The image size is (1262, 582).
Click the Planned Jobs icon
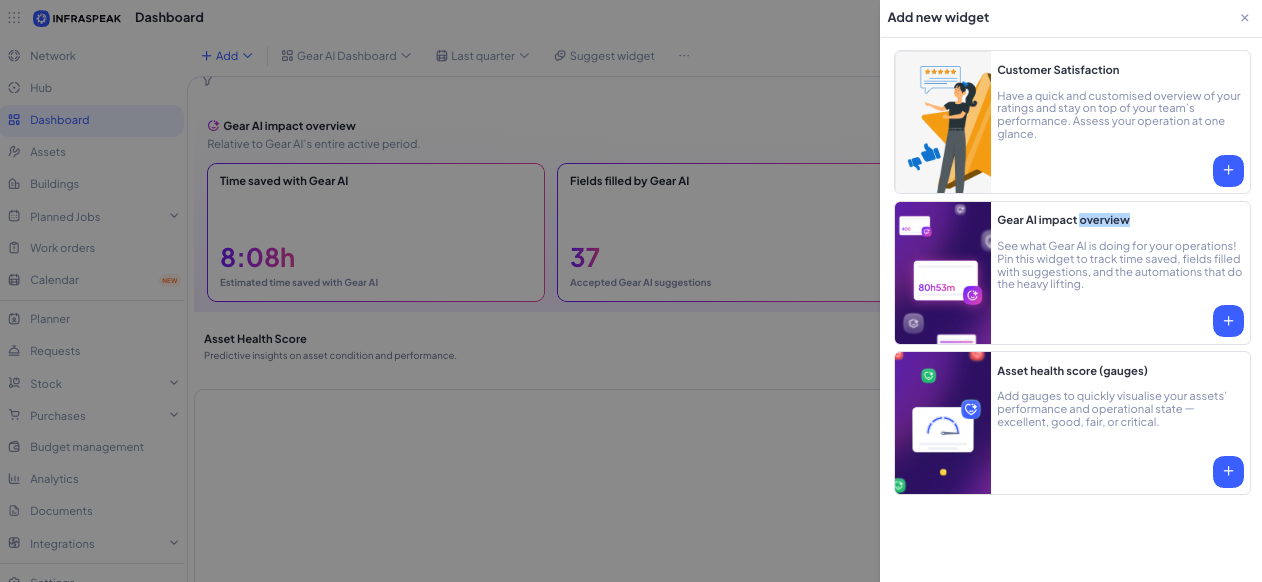(14, 216)
